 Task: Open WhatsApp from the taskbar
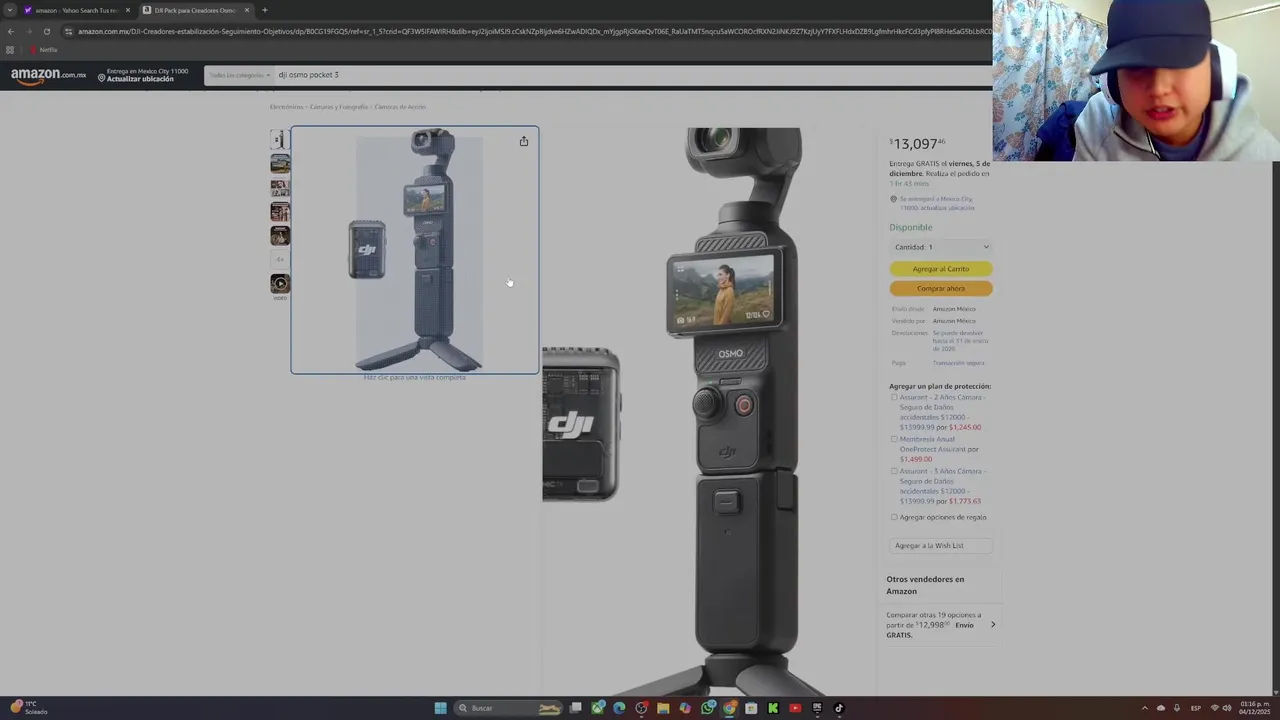tap(707, 708)
